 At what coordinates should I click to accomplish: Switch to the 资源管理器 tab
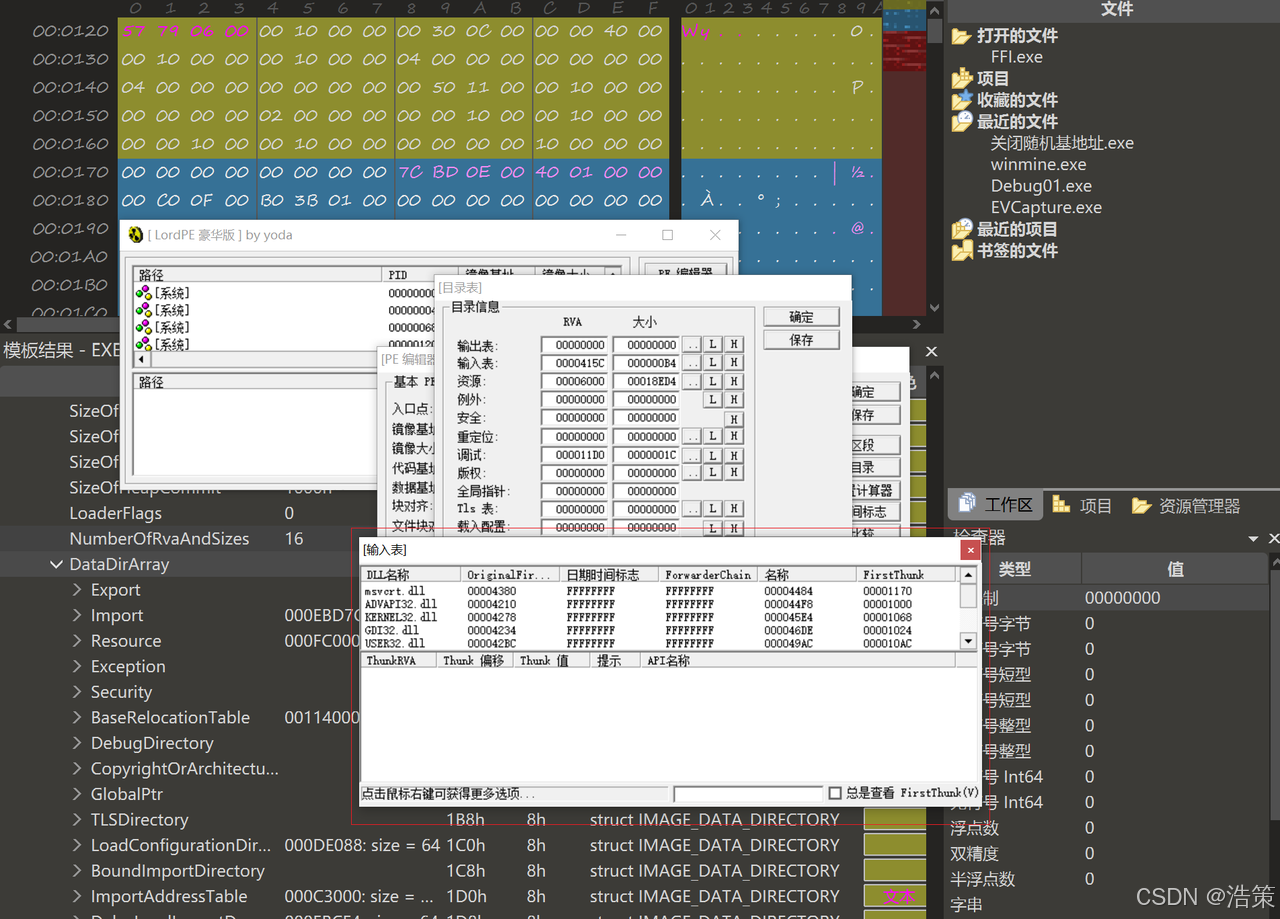[1186, 505]
